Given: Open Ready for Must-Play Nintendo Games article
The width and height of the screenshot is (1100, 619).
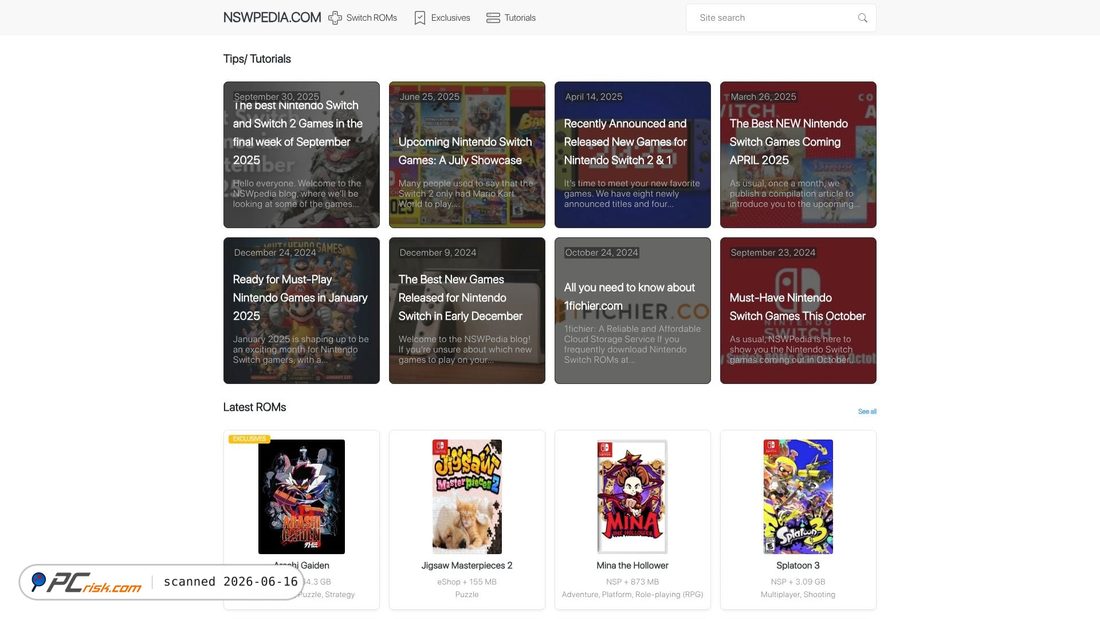Looking at the screenshot, I should pos(302,310).
